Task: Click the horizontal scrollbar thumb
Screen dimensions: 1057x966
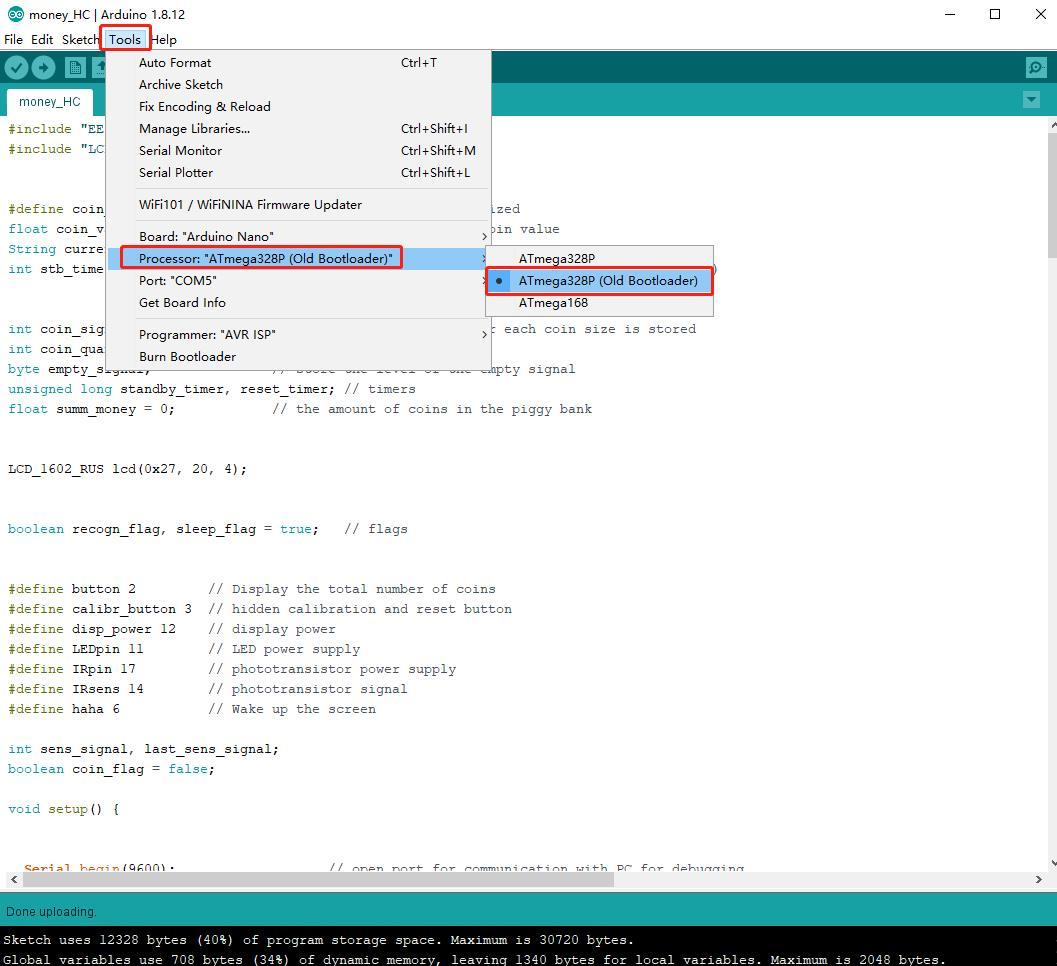Action: [x=318, y=880]
